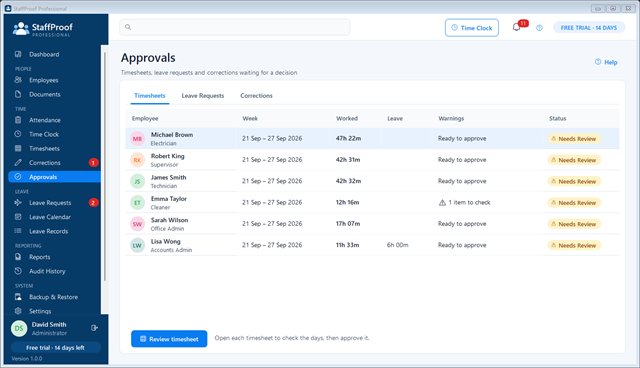
Task: Open the notifications bell icon
Action: 516,28
